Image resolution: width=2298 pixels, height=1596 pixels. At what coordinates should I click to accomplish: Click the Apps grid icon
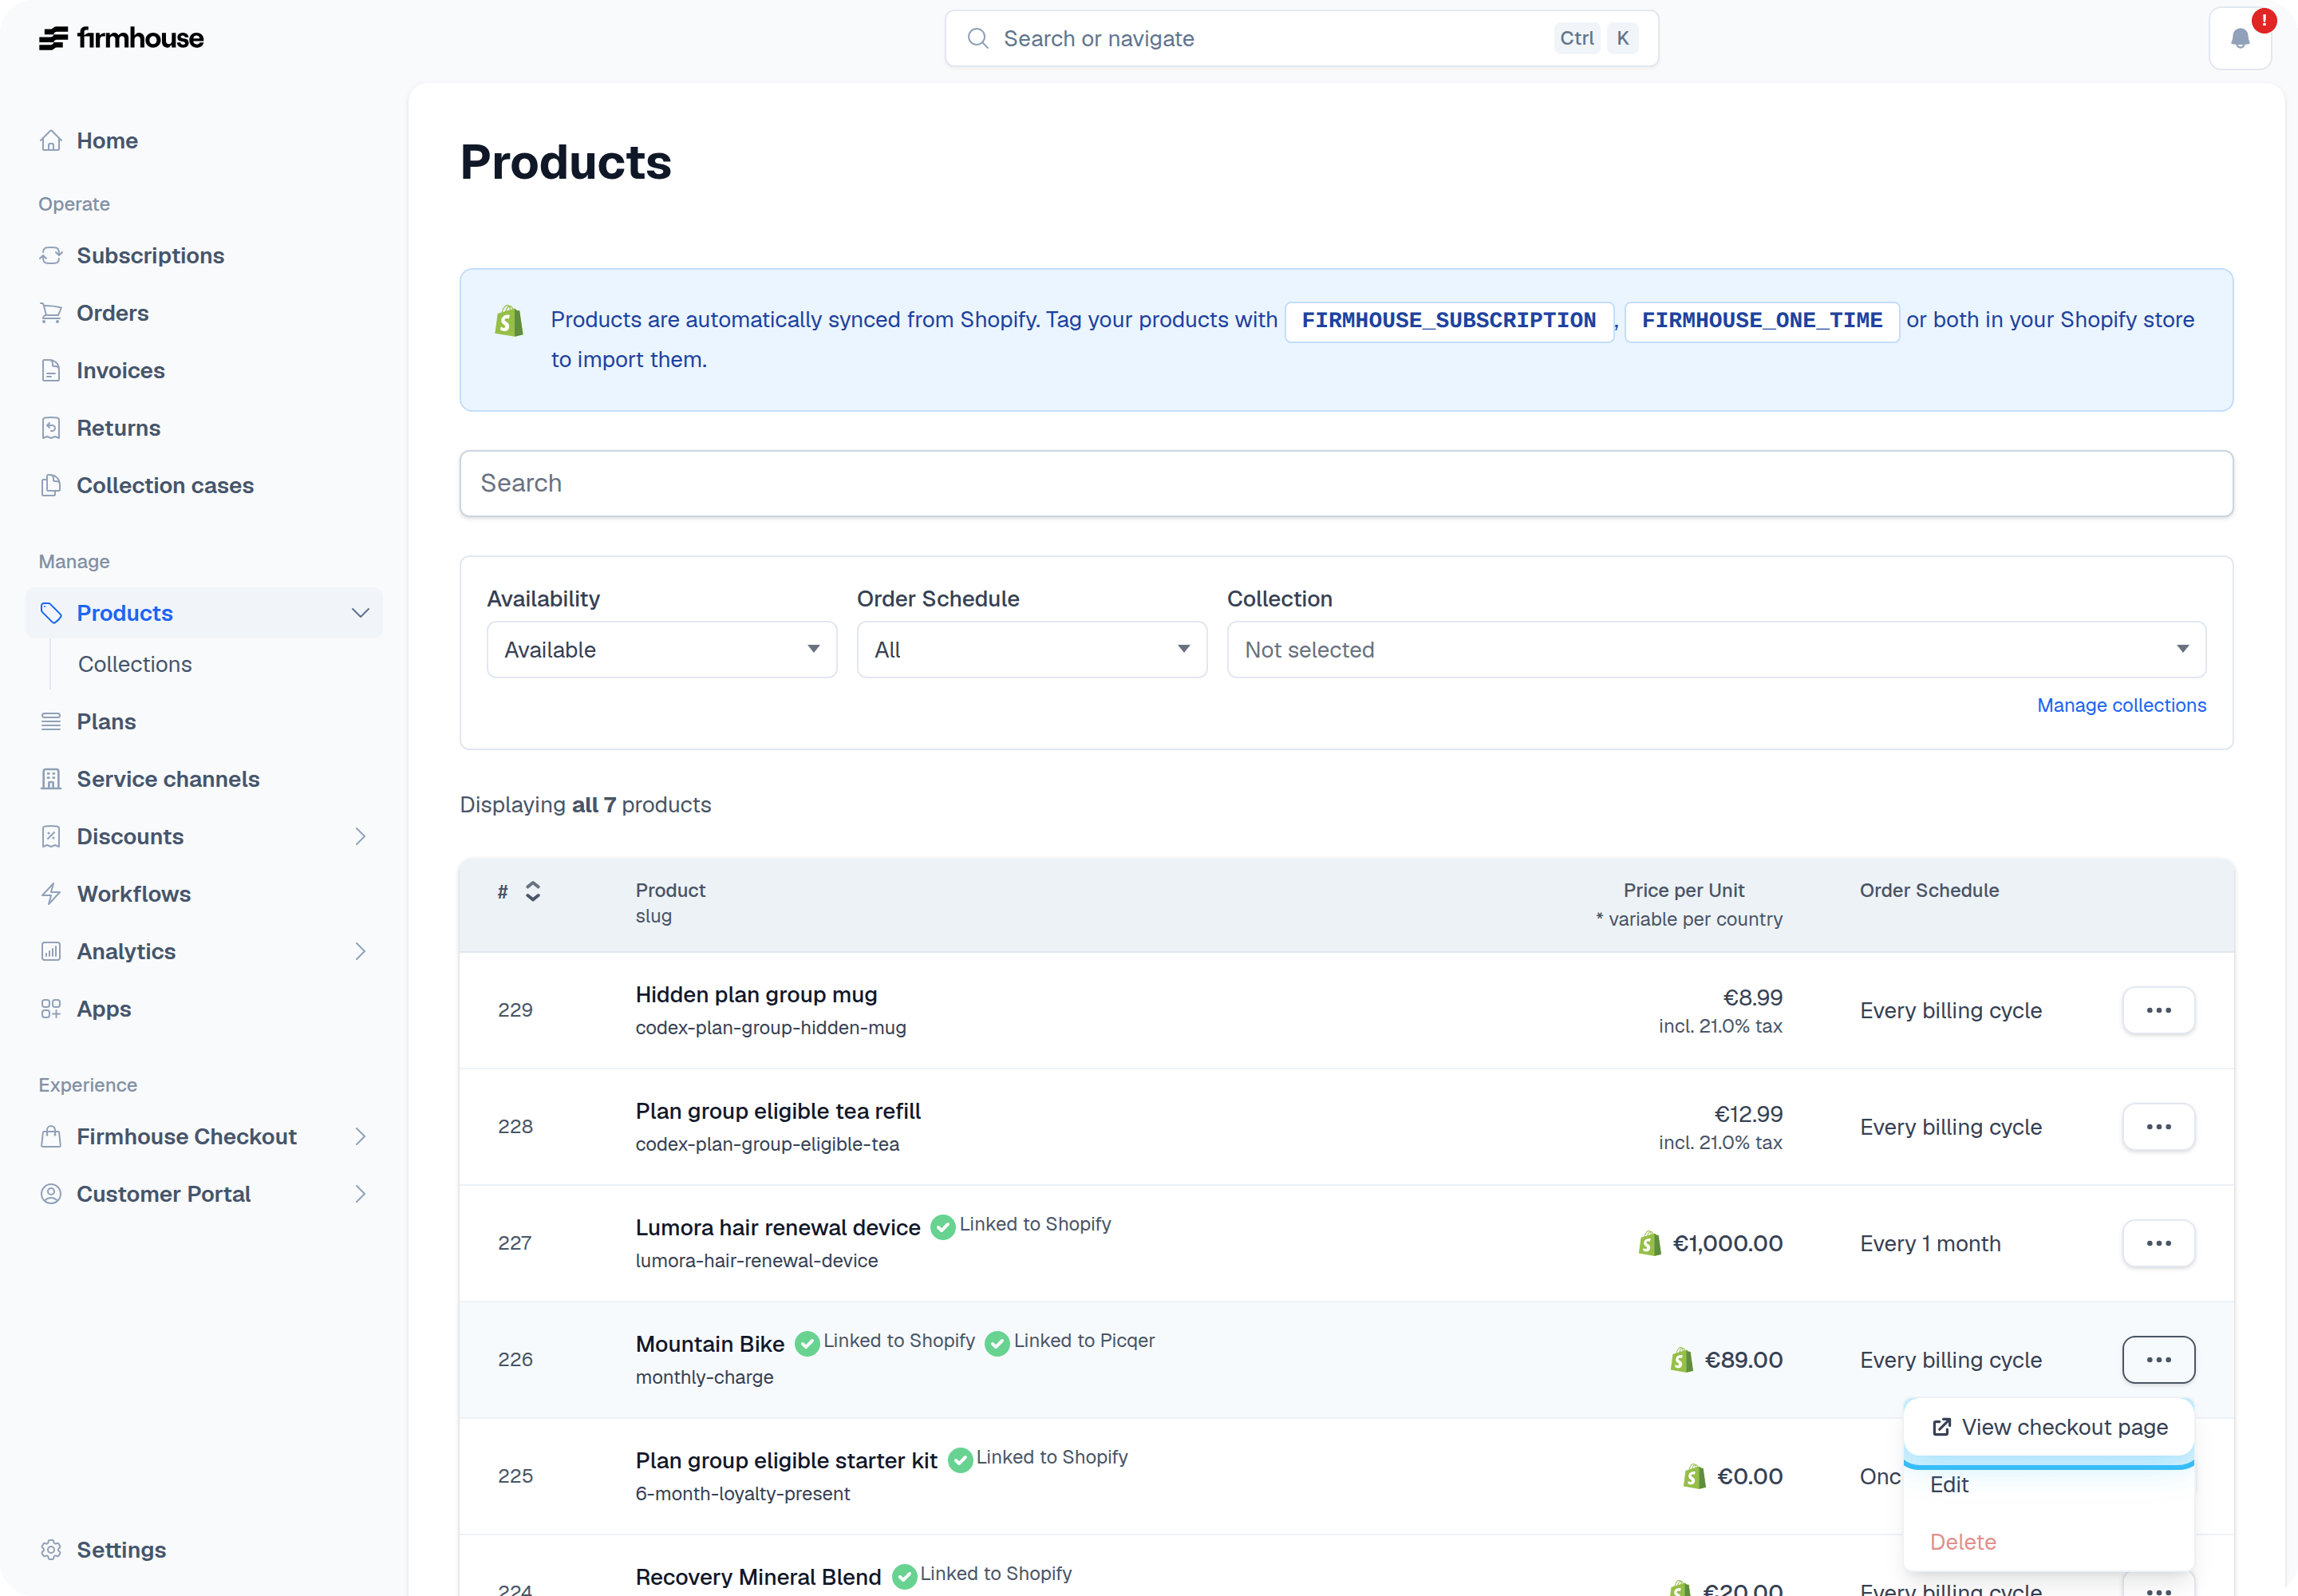pos(51,1008)
